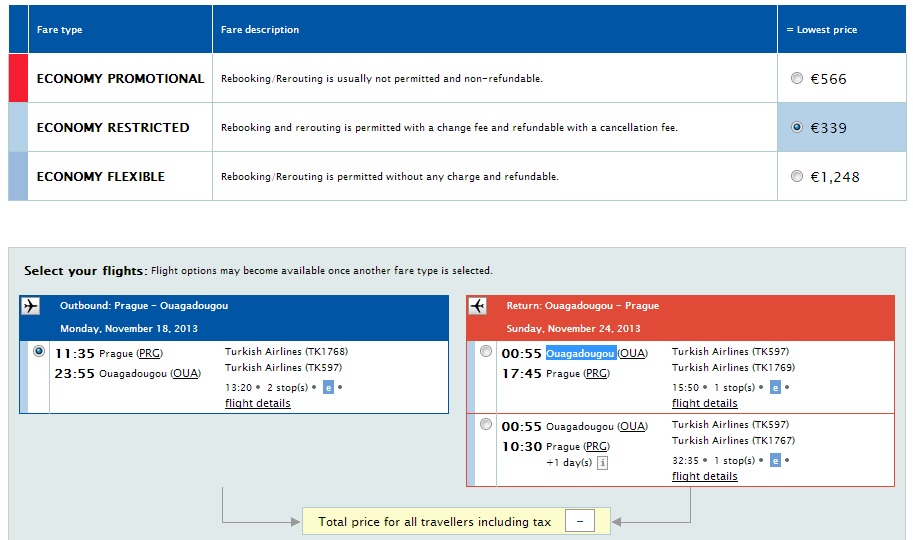Screen dimensions: 913x540
Task: Click the highlighted Ouagadougou text in the return list
Action: click(581, 354)
